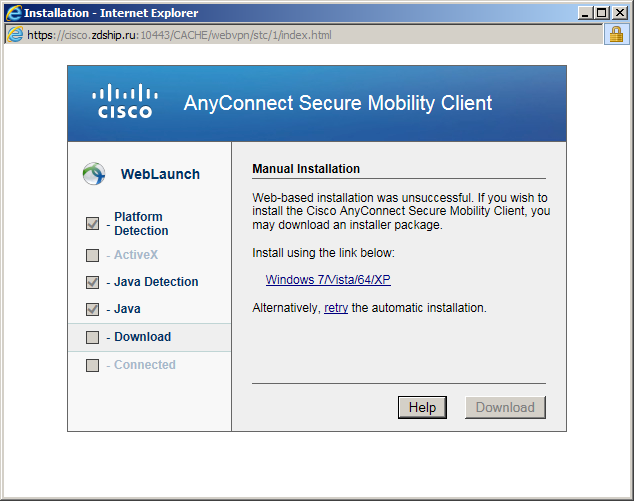Toggle the Platform Detection checkbox

tap(93, 223)
